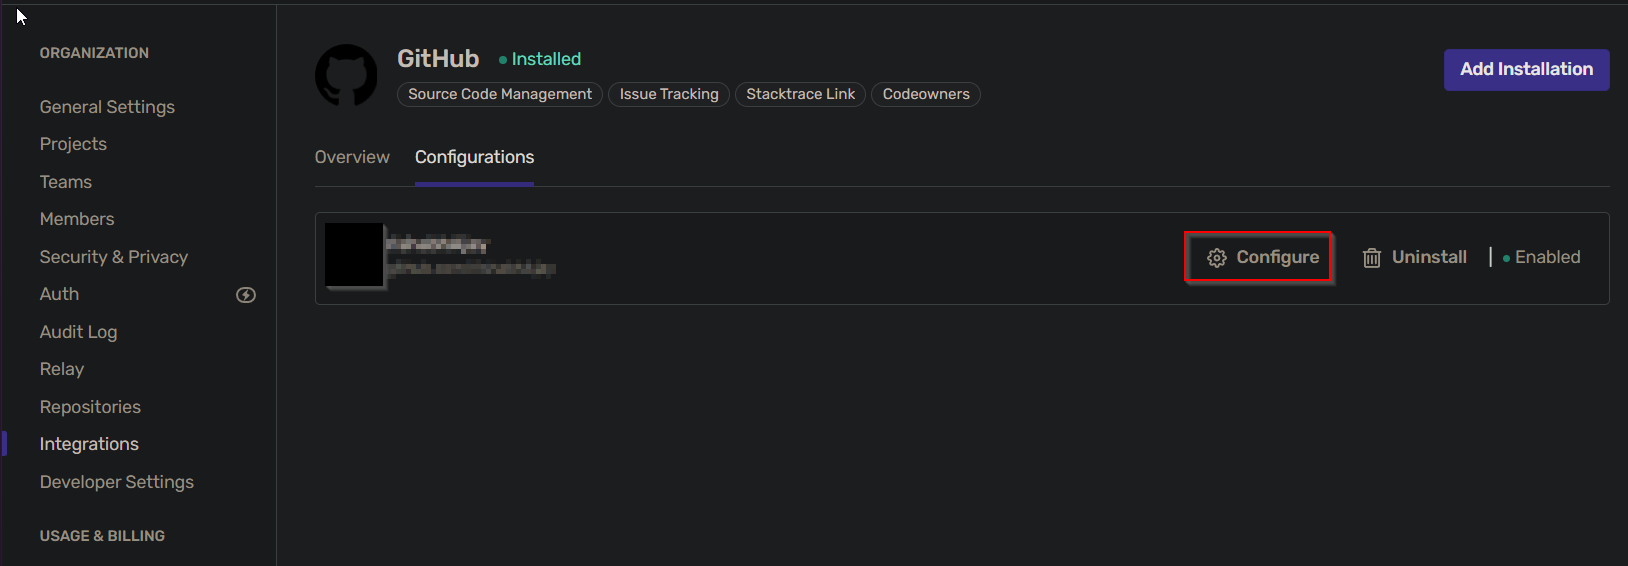The height and width of the screenshot is (566, 1628).
Task: Select the Configurations tab
Action: tap(474, 157)
